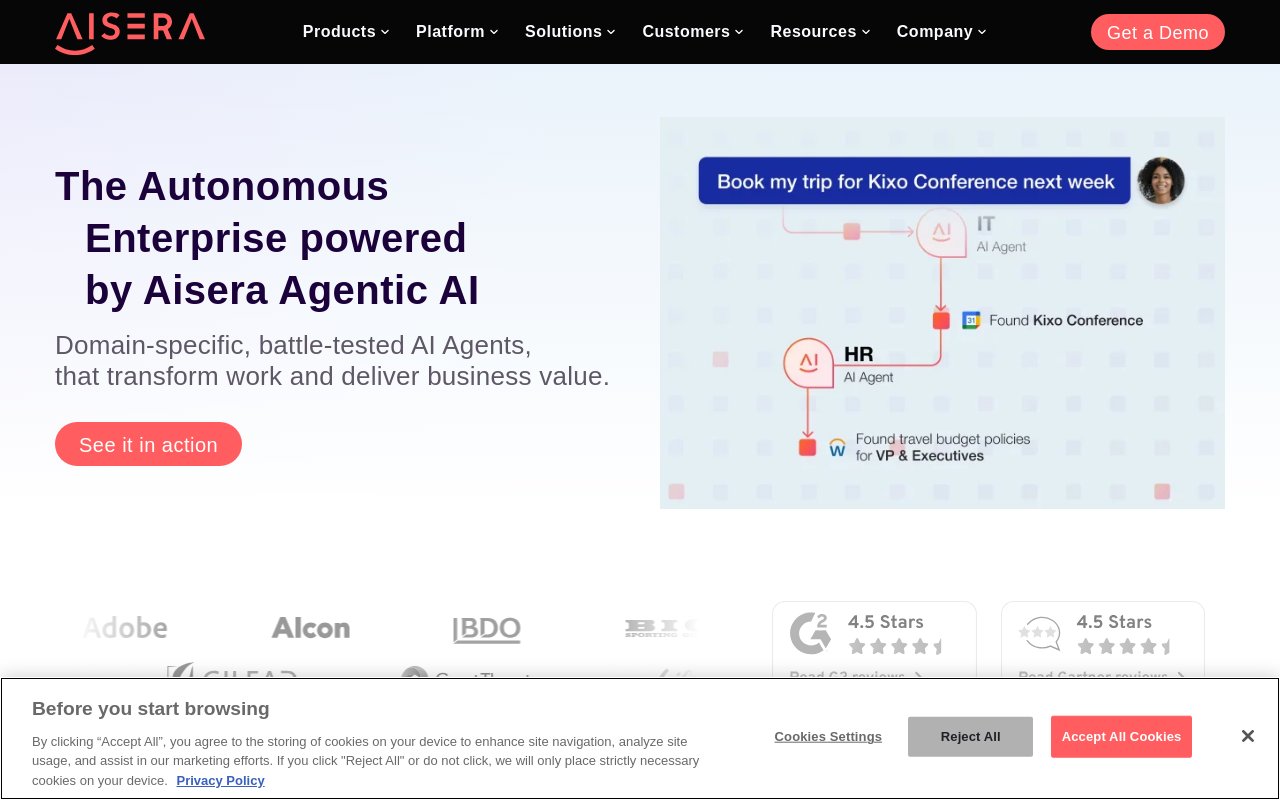Open the Privacy Policy link
The width and height of the screenshot is (1280, 800).
click(x=220, y=781)
